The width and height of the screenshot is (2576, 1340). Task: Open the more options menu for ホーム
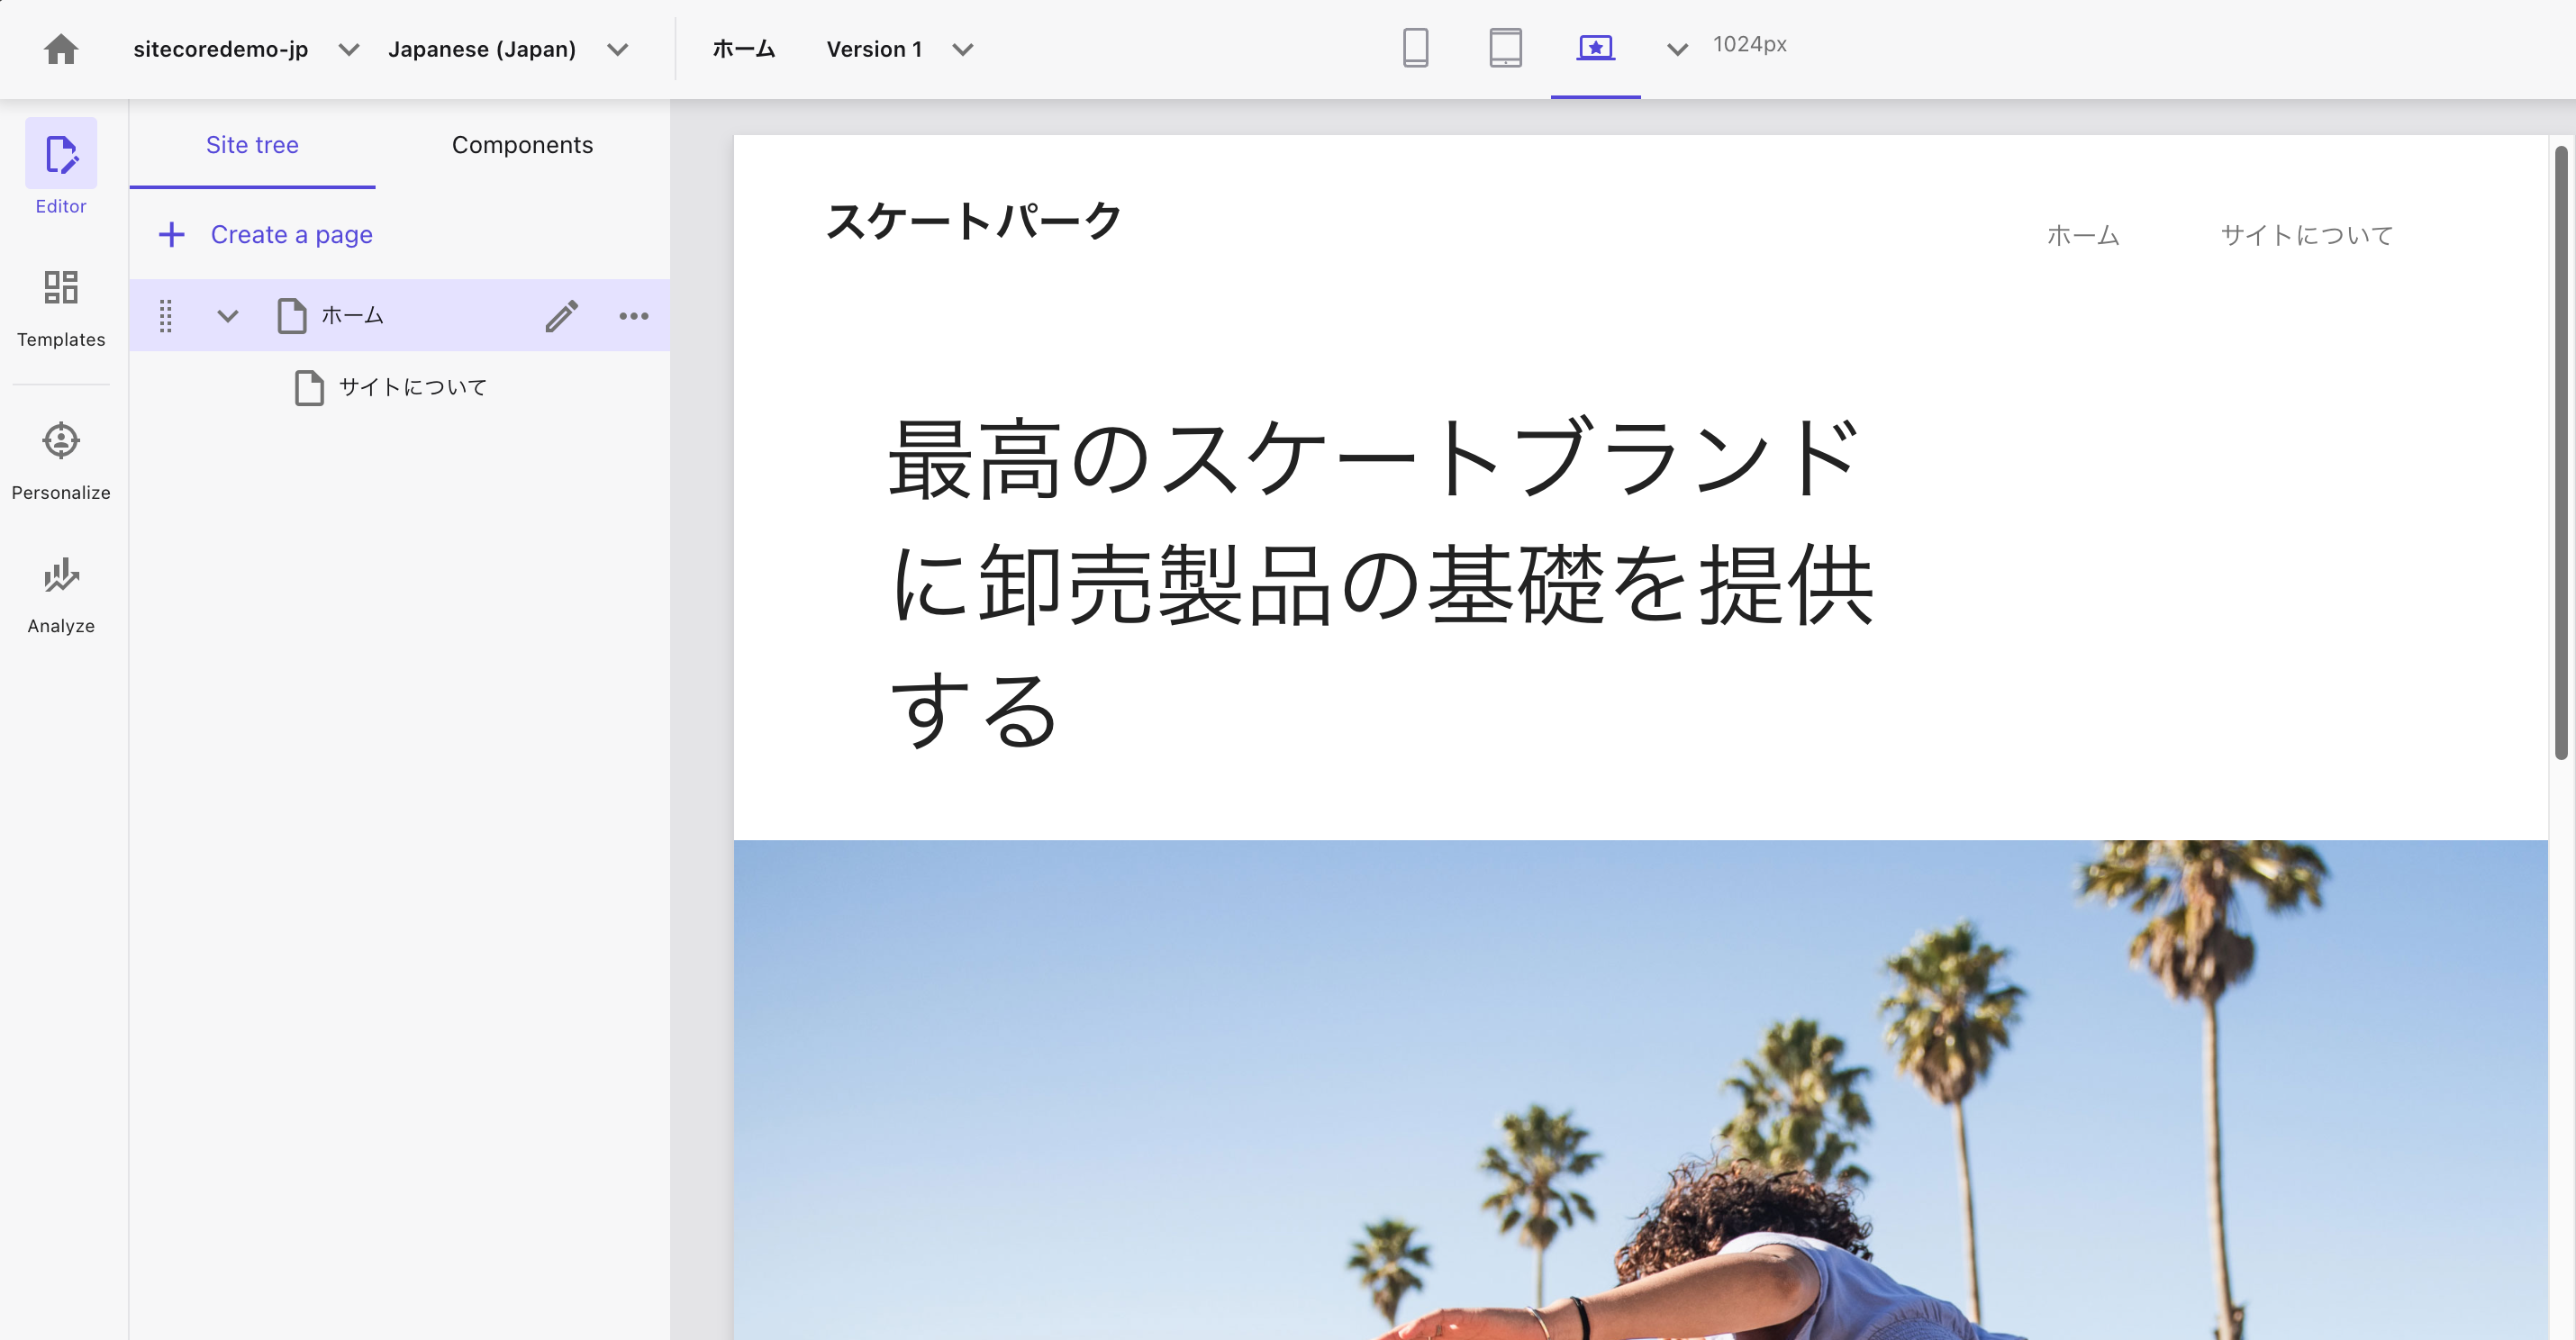633,316
